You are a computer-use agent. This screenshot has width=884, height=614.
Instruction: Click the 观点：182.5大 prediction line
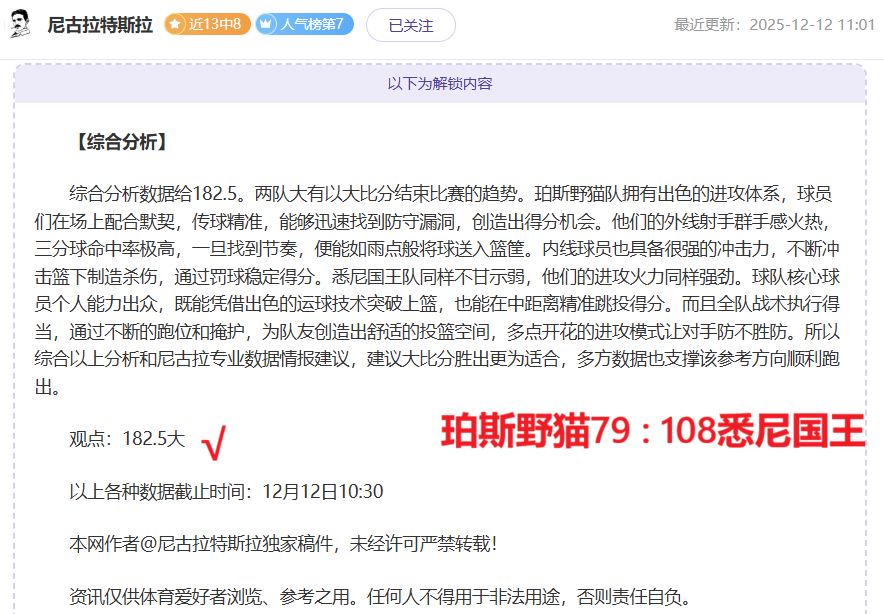point(127,438)
